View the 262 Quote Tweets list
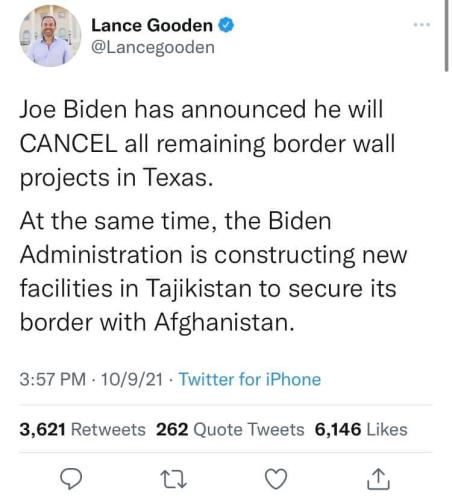Screen dimensions: 452x500 230,429
